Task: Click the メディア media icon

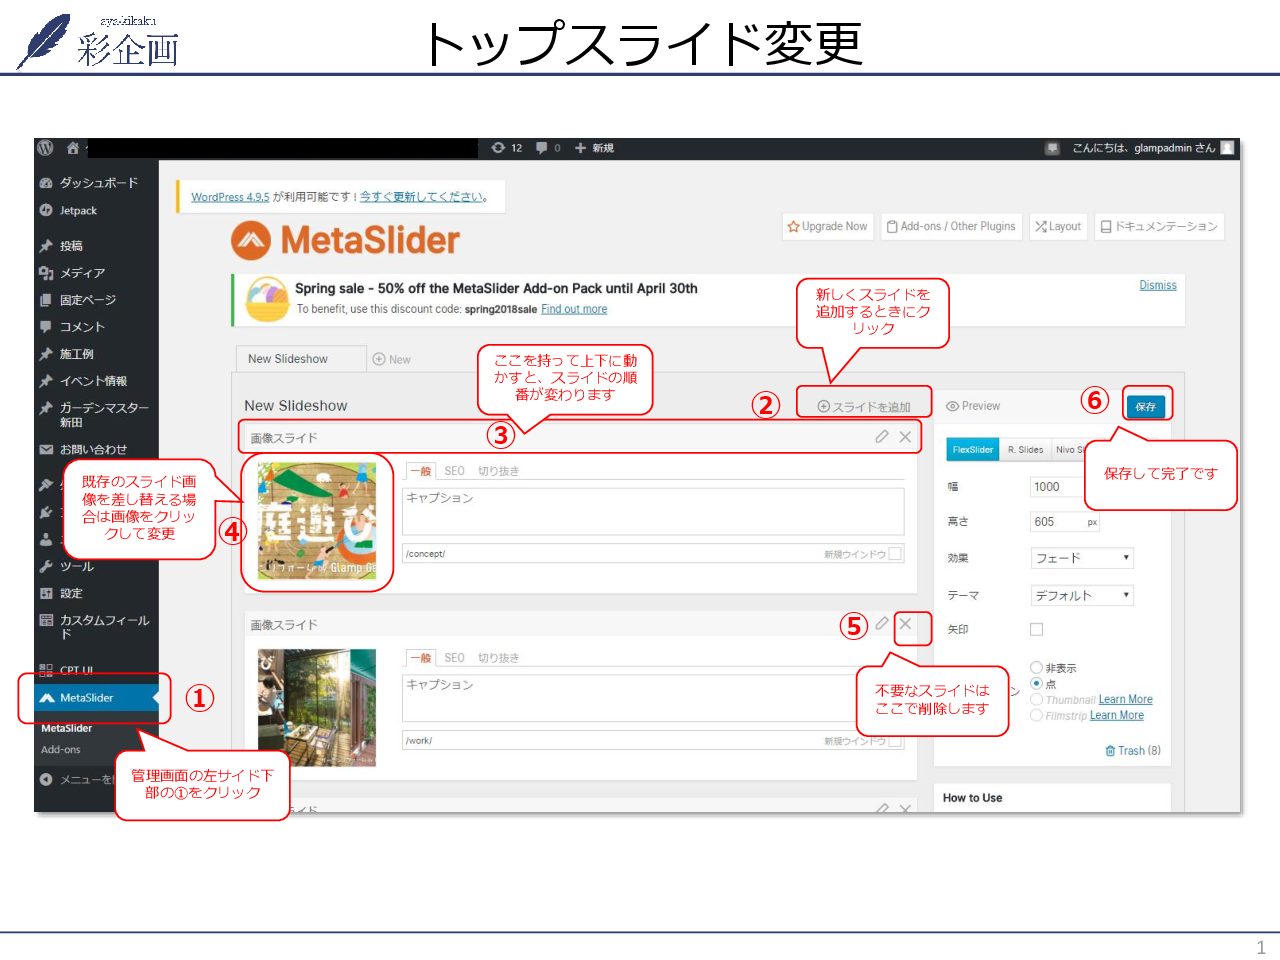Action: [46, 273]
